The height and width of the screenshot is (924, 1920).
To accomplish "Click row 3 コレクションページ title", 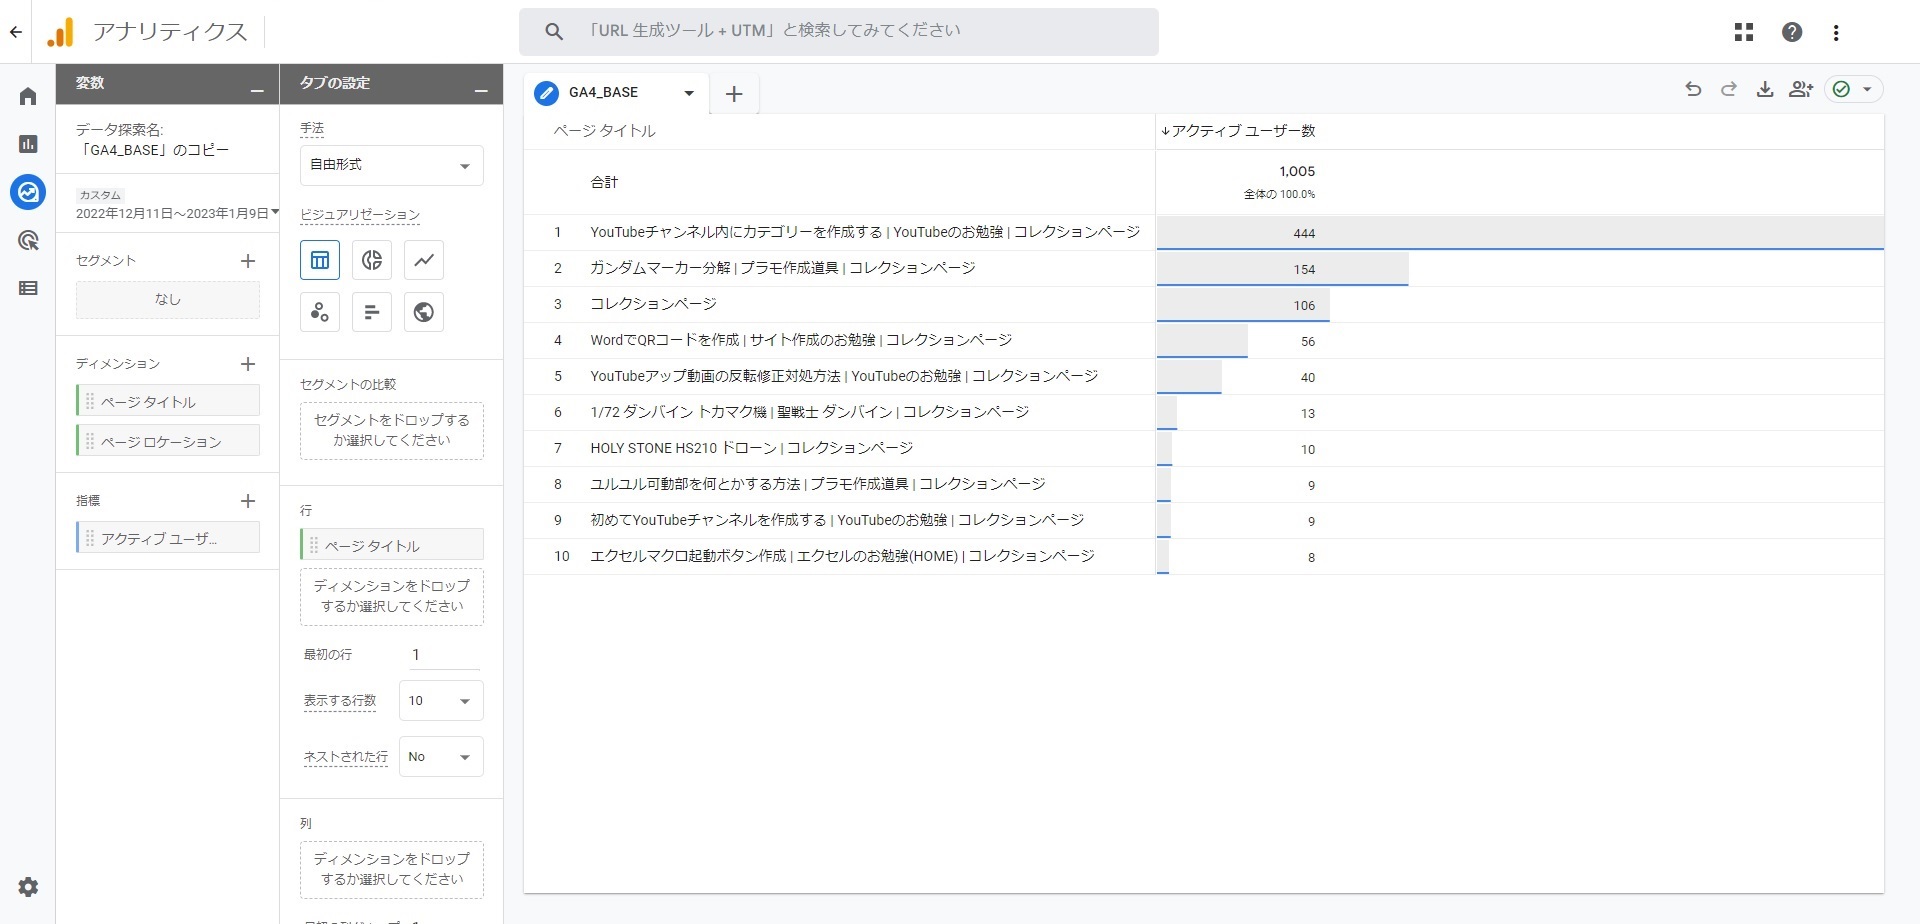I will [x=653, y=304].
